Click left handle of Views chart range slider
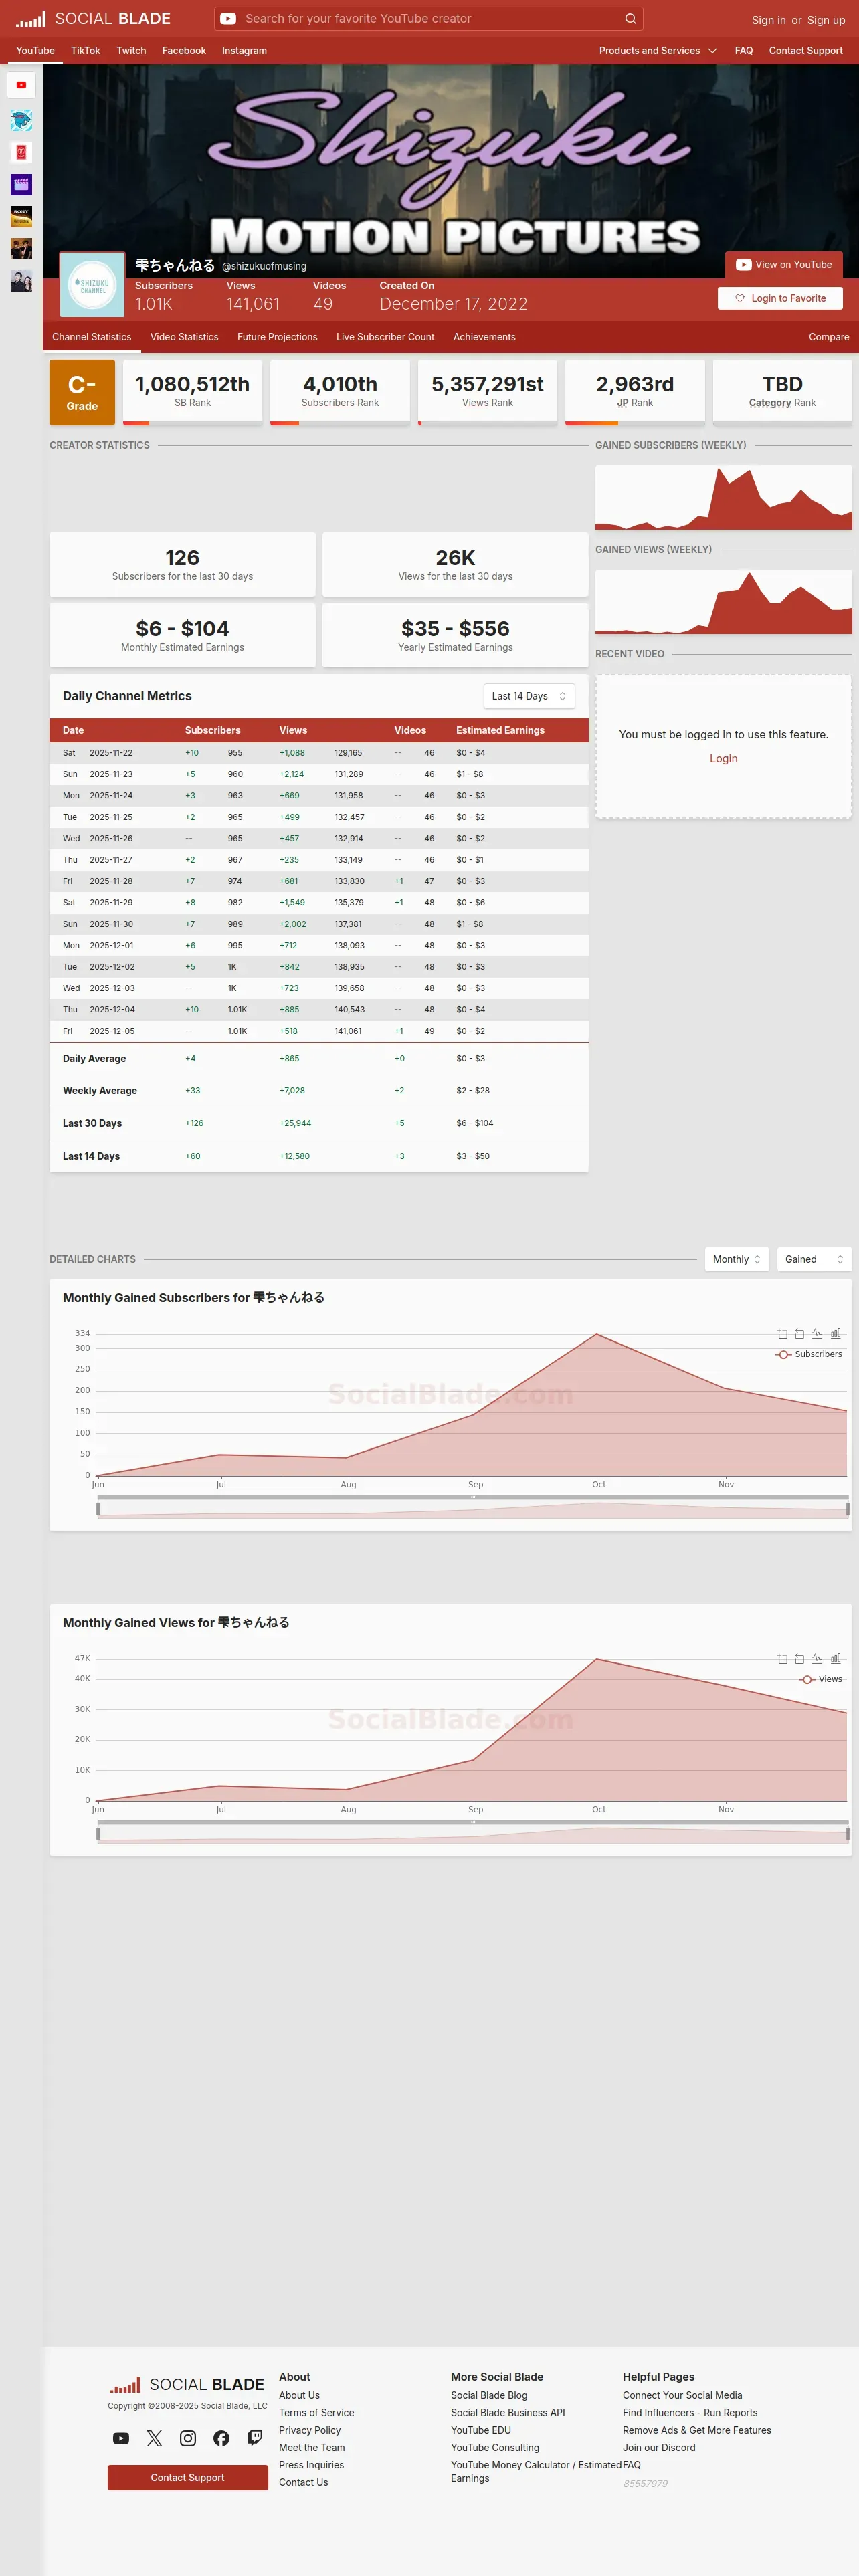The image size is (859, 2576). coord(98,1834)
